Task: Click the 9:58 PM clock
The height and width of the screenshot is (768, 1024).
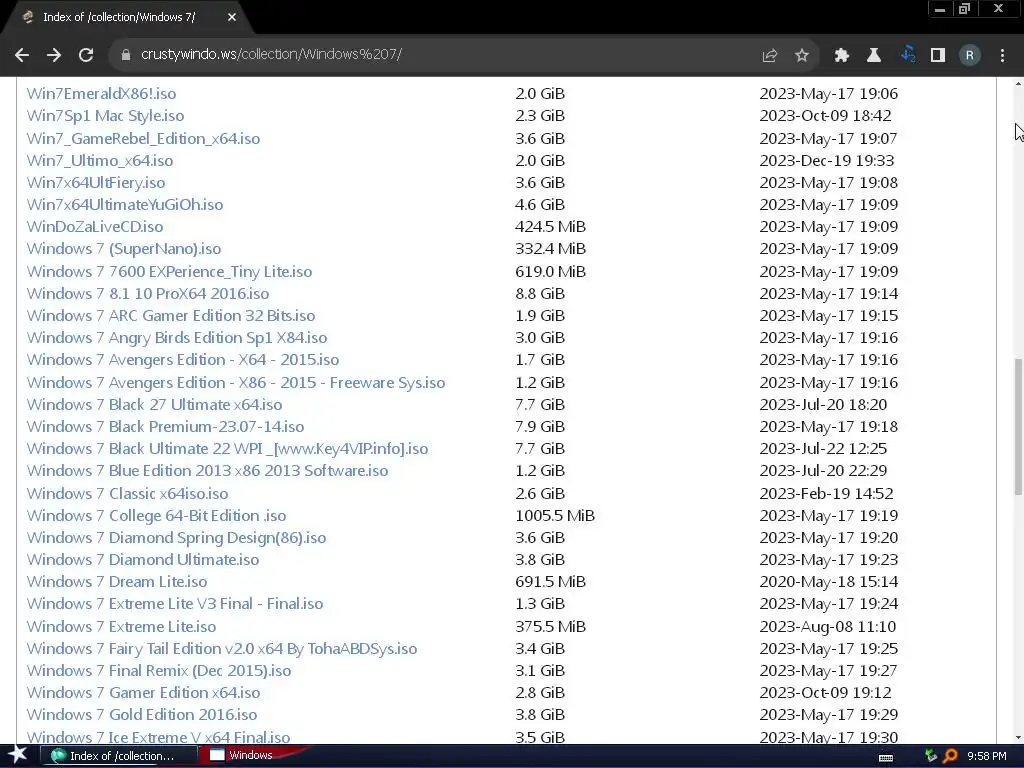Action: pyautogui.click(x=987, y=756)
